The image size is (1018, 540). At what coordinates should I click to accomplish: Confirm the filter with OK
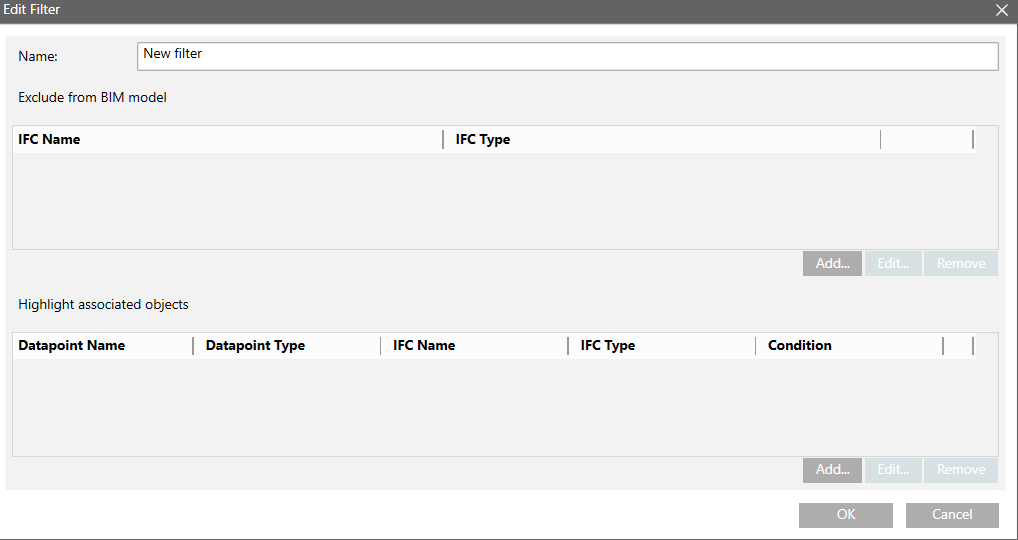(x=846, y=515)
